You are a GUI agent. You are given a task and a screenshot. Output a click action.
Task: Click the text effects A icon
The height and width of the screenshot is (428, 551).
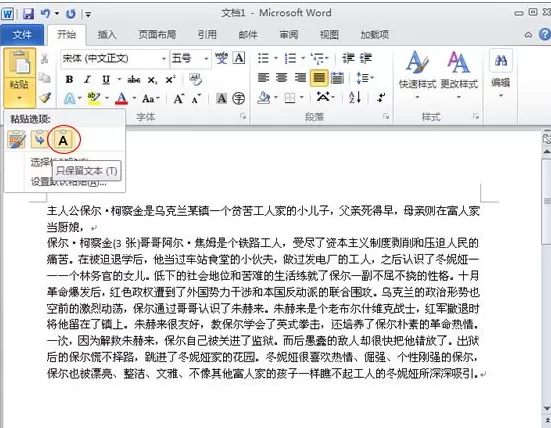coord(70,98)
